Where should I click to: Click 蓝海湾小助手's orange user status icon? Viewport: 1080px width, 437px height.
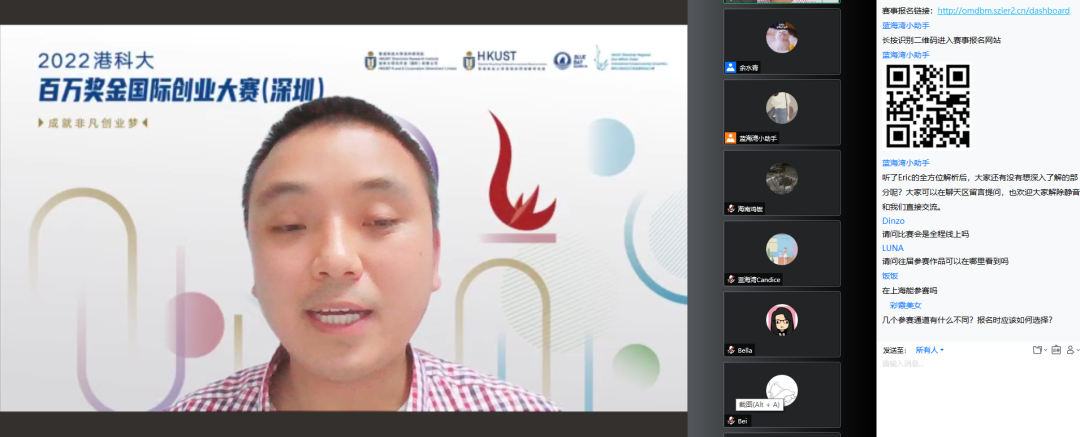731,138
